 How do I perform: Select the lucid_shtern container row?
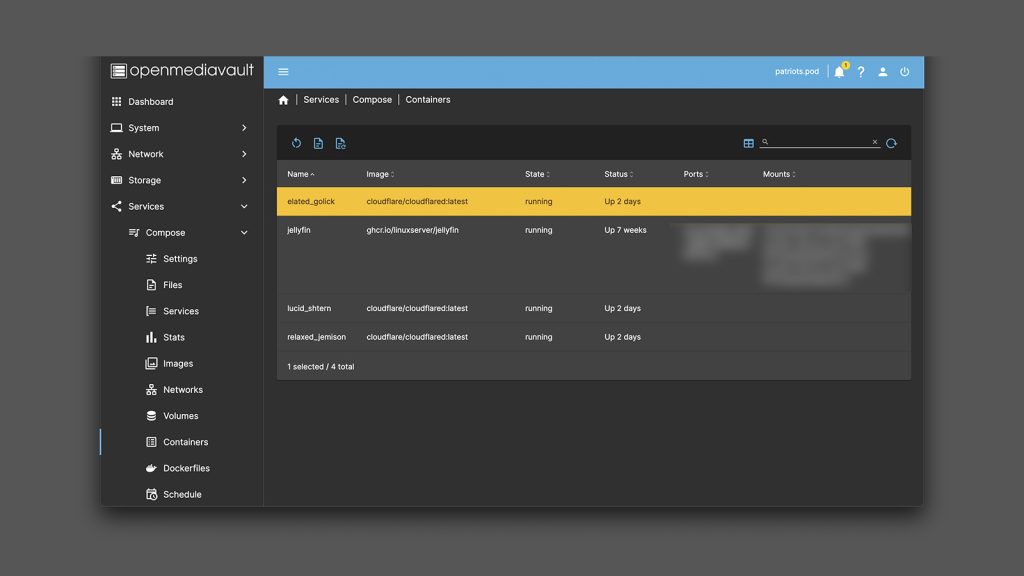(450, 308)
